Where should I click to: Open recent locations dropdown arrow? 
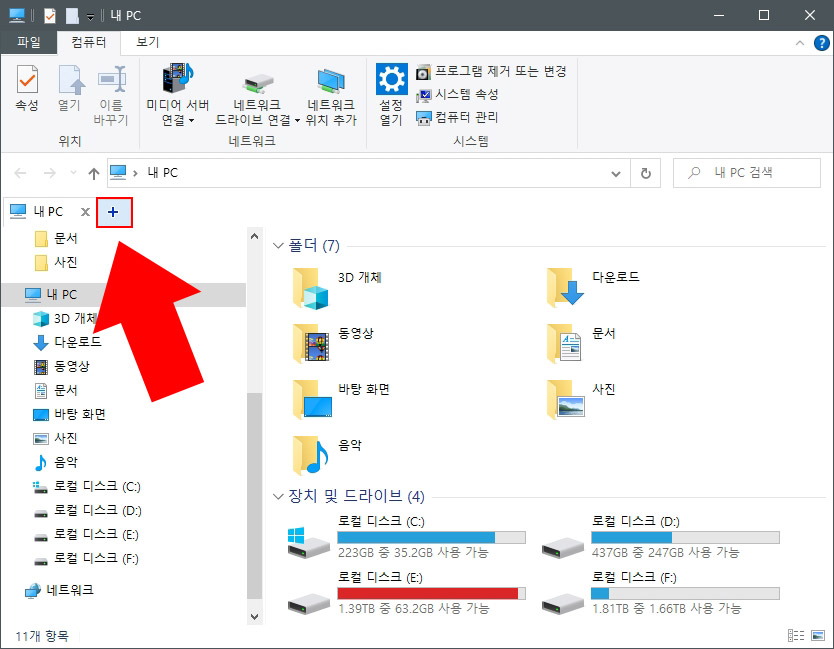73,173
